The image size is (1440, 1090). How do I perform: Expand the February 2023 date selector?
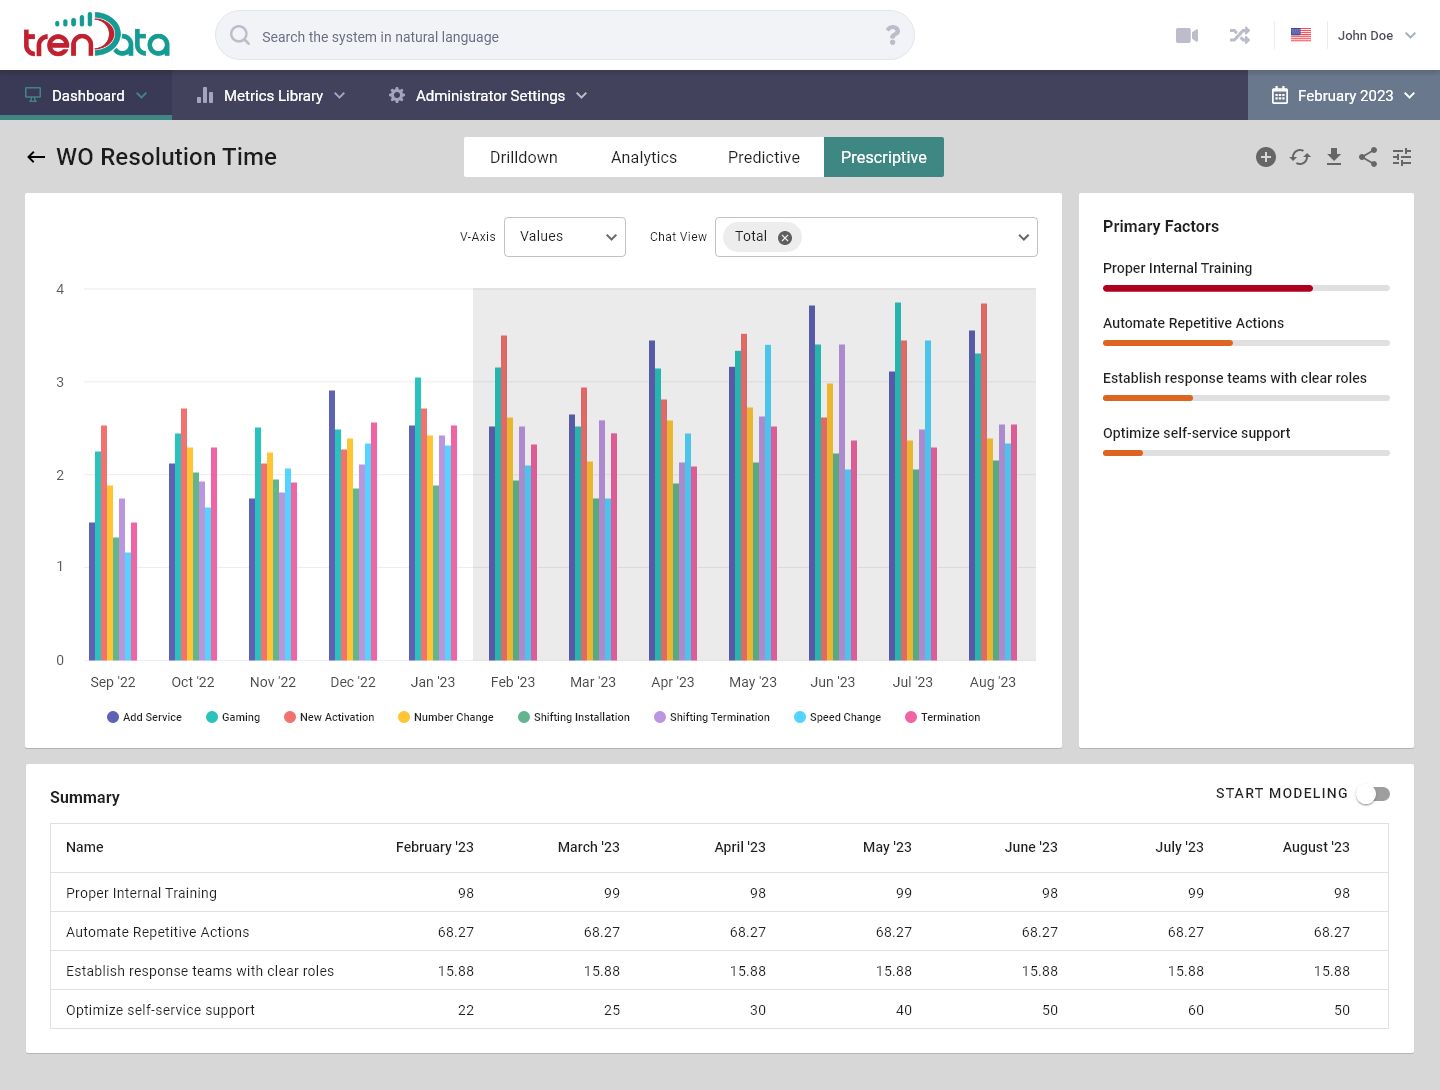click(1343, 96)
